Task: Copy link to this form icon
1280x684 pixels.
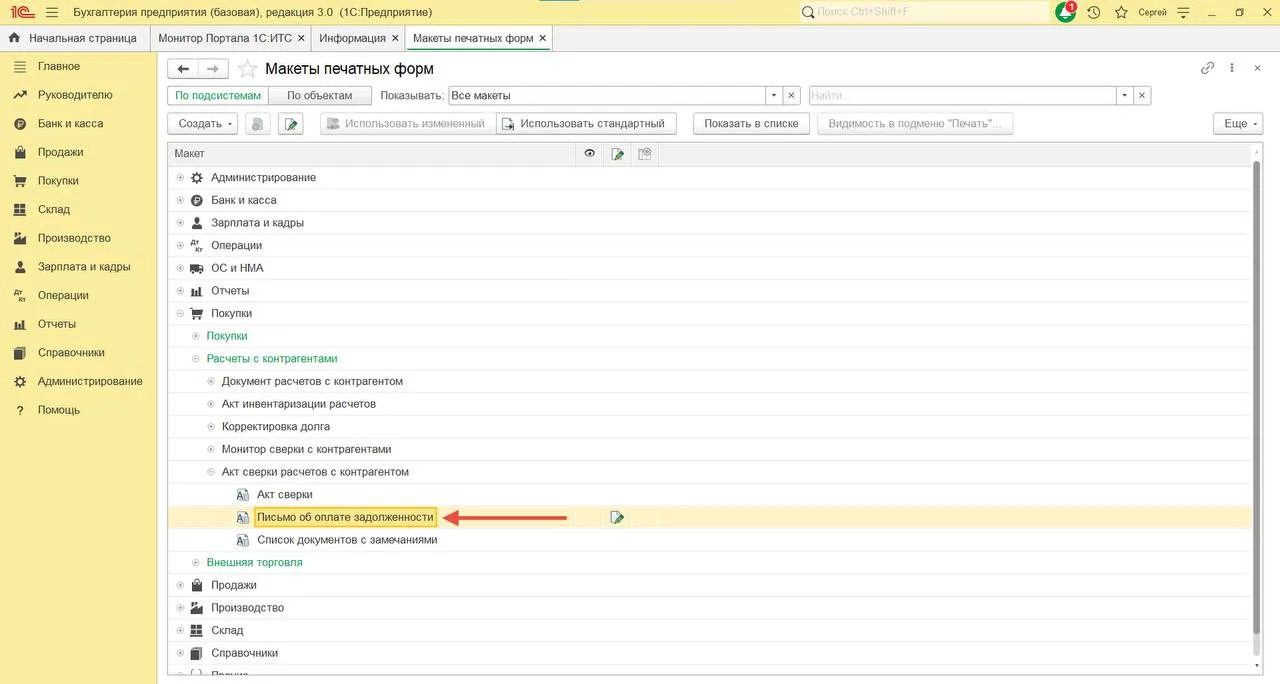Action: click(1207, 68)
